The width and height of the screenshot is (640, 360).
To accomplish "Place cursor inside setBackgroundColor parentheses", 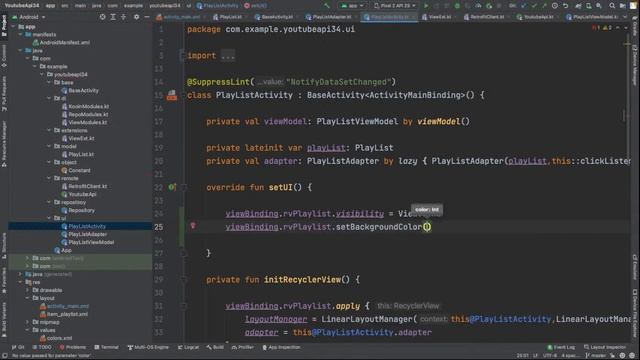I will pos(427,227).
